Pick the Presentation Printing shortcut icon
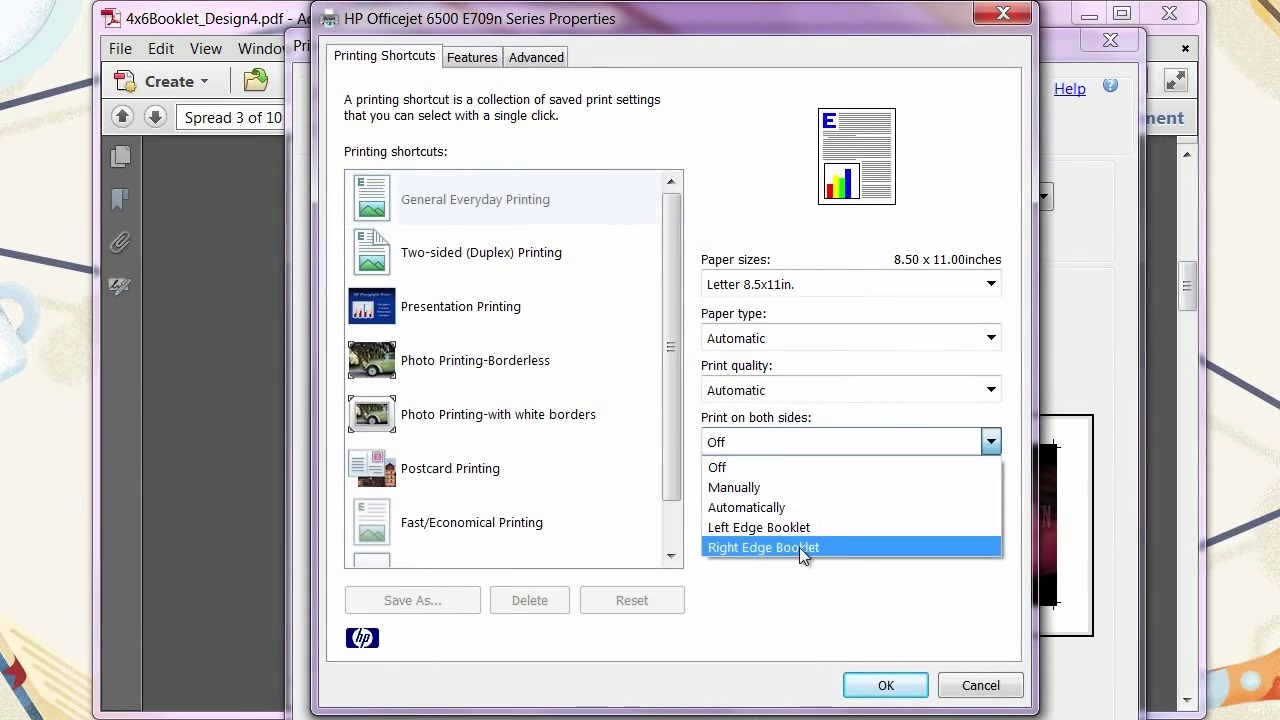Image resolution: width=1280 pixels, height=720 pixels. click(x=371, y=306)
